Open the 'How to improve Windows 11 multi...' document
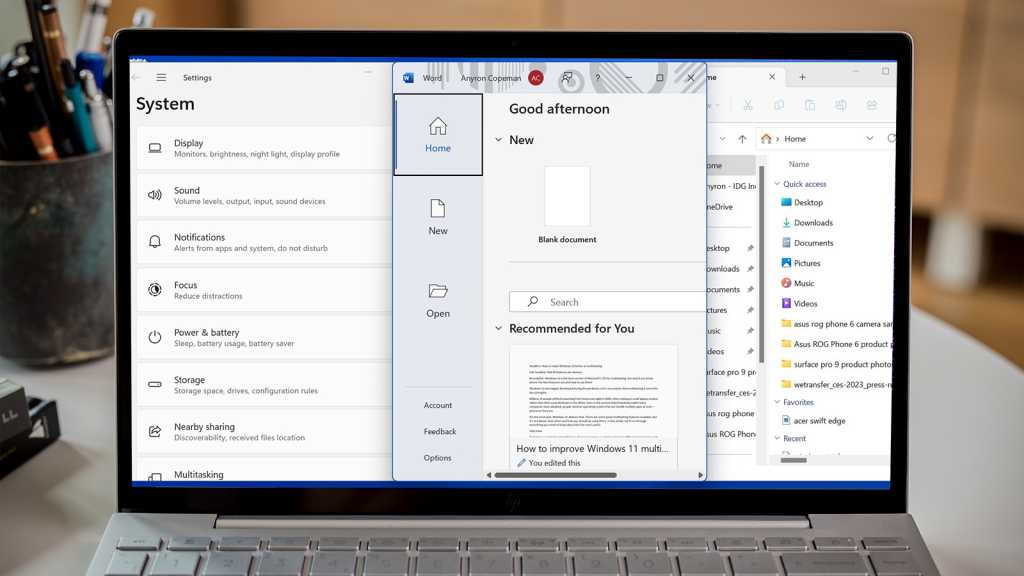1024x576 pixels. 593,407
